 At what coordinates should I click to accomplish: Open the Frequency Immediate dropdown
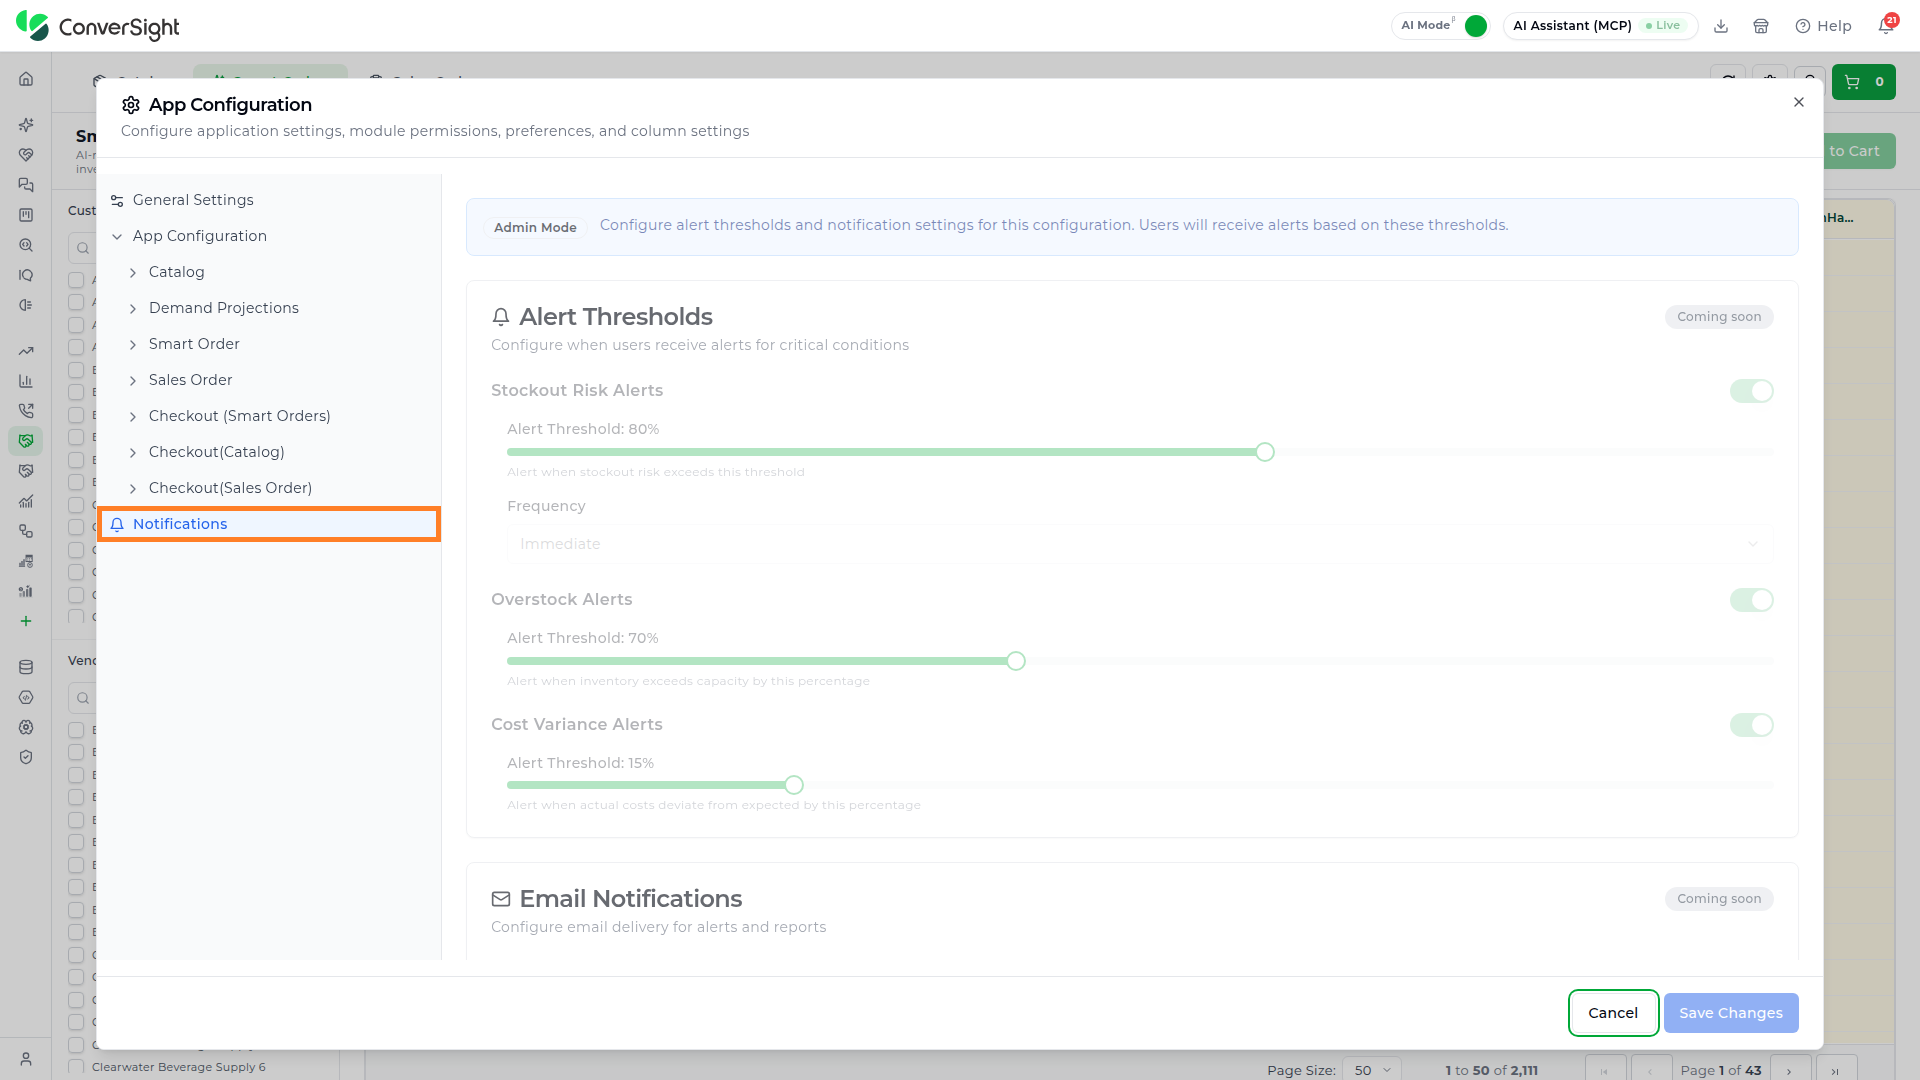coord(1140,544)
